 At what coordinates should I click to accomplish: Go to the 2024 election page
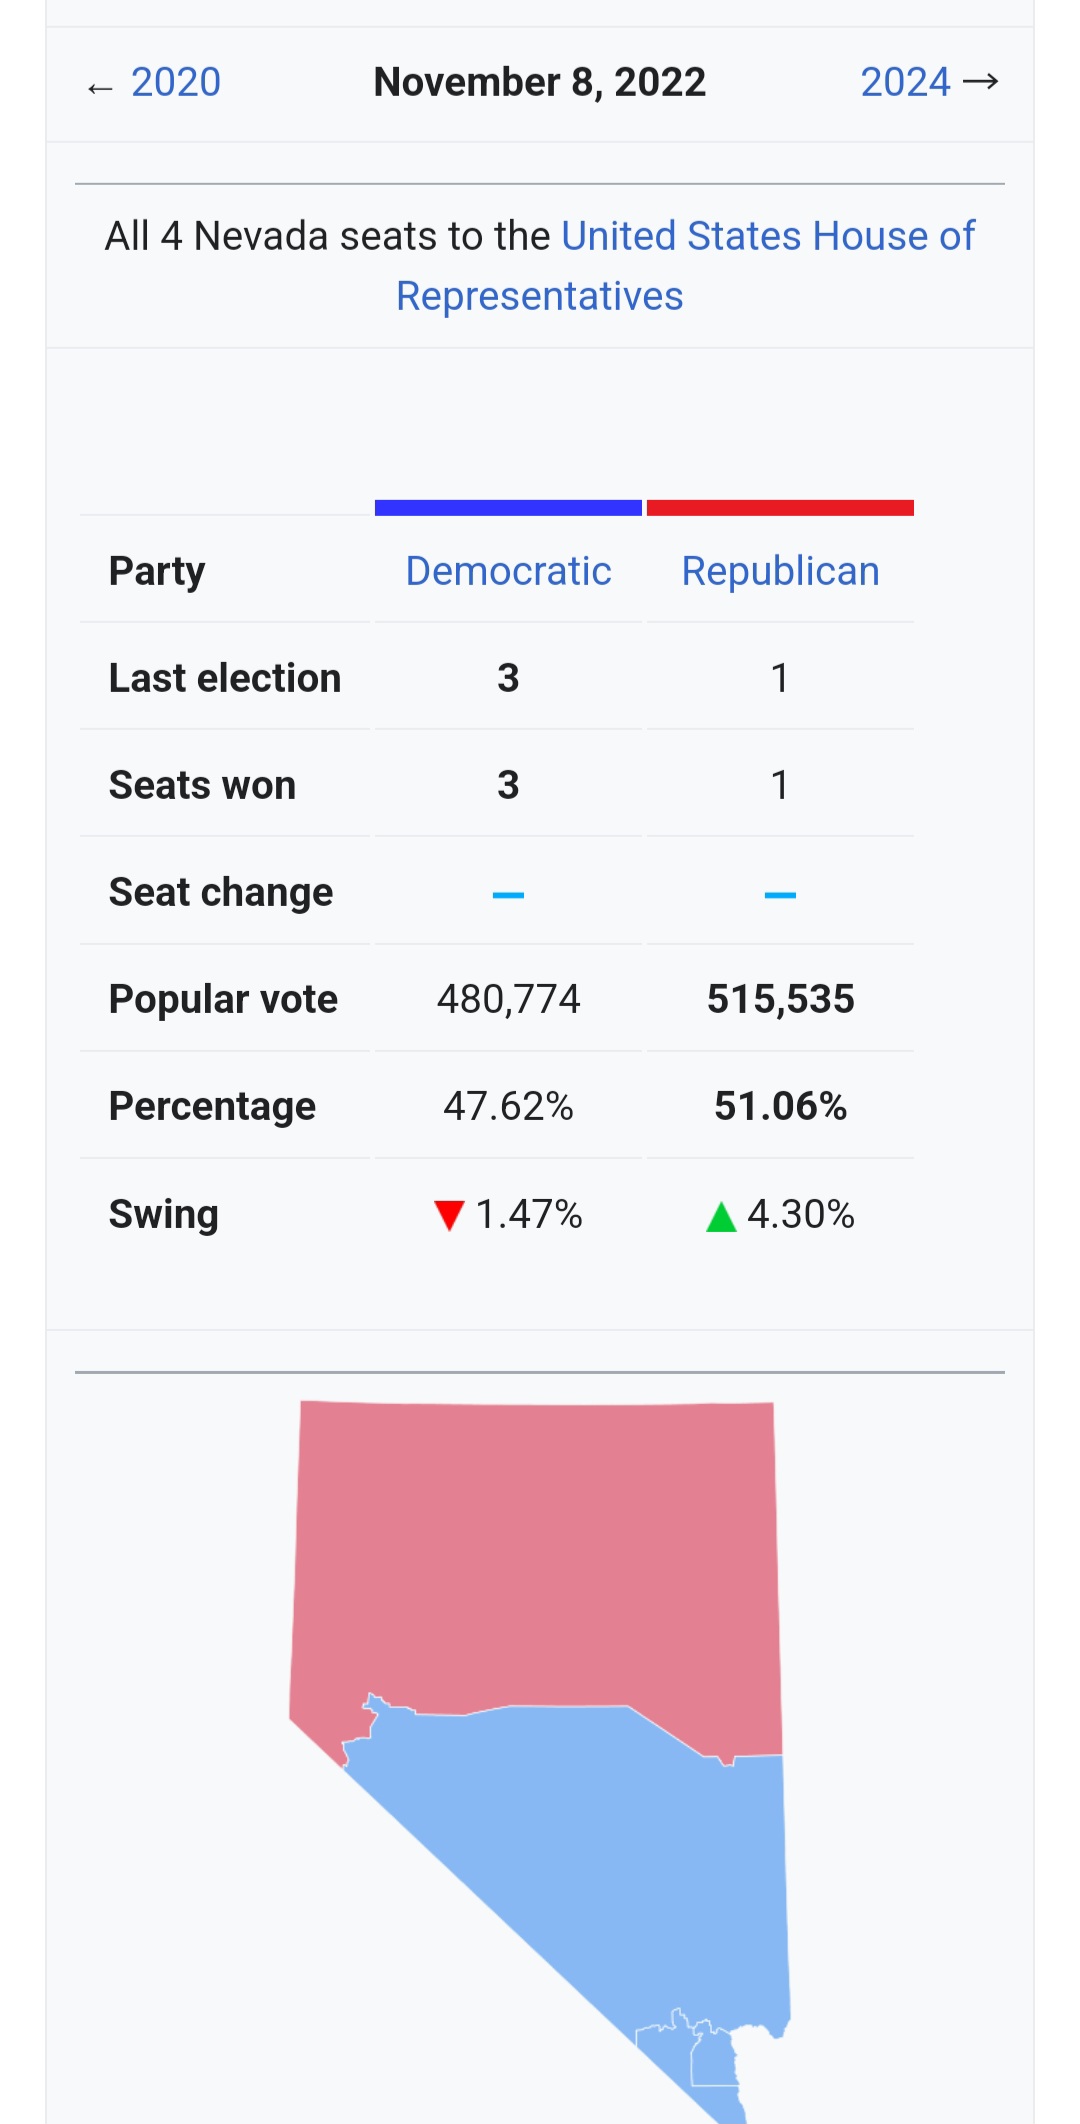pyautogui.click(x=905, y=82)
